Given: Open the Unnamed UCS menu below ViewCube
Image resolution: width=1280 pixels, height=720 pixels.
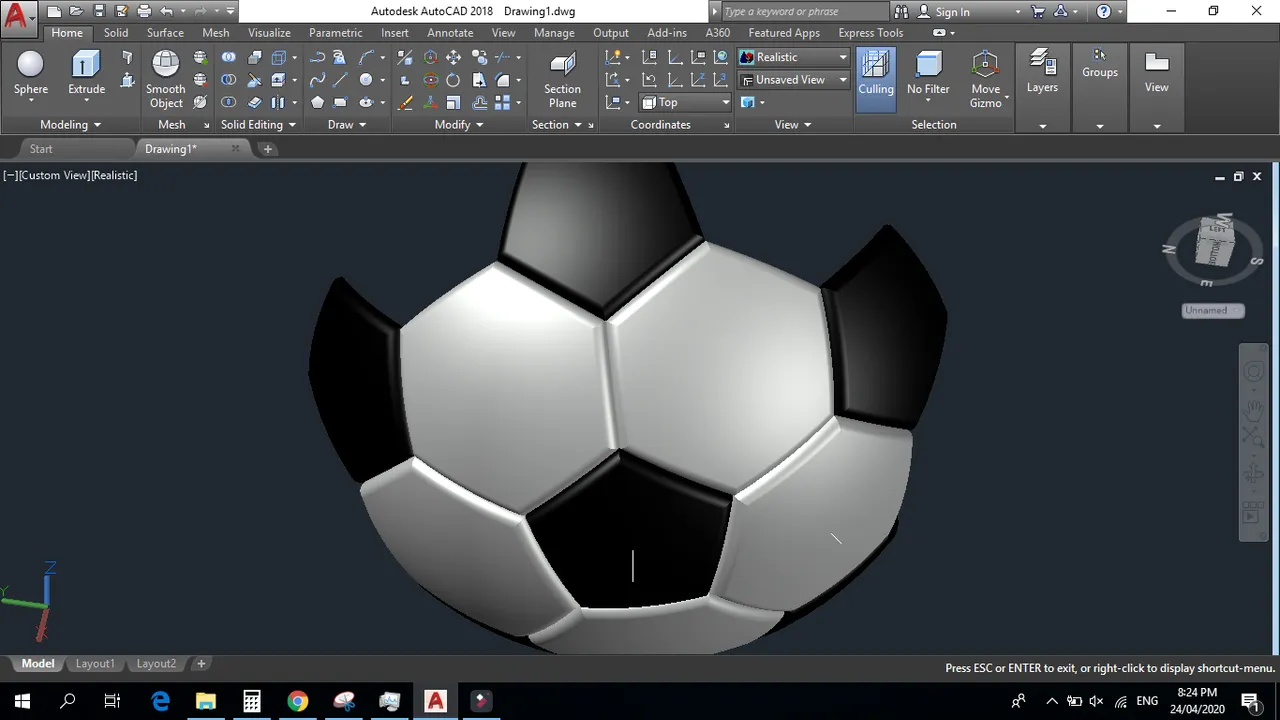Looking at the screenshot, I should (1213, 310).
